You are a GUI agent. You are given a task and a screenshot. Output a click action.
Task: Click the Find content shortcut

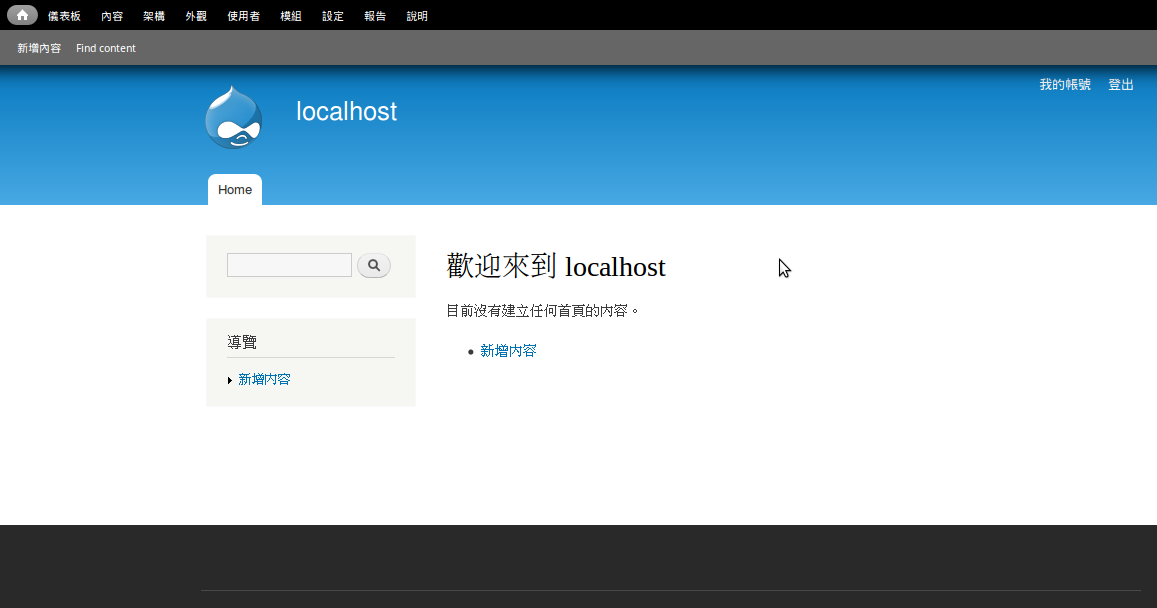106,48
